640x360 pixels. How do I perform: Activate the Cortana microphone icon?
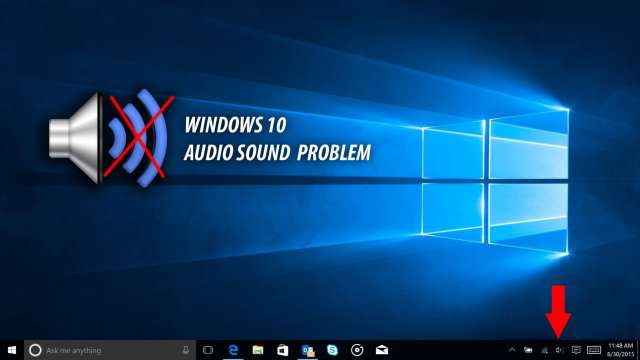[x=186, y=350]
